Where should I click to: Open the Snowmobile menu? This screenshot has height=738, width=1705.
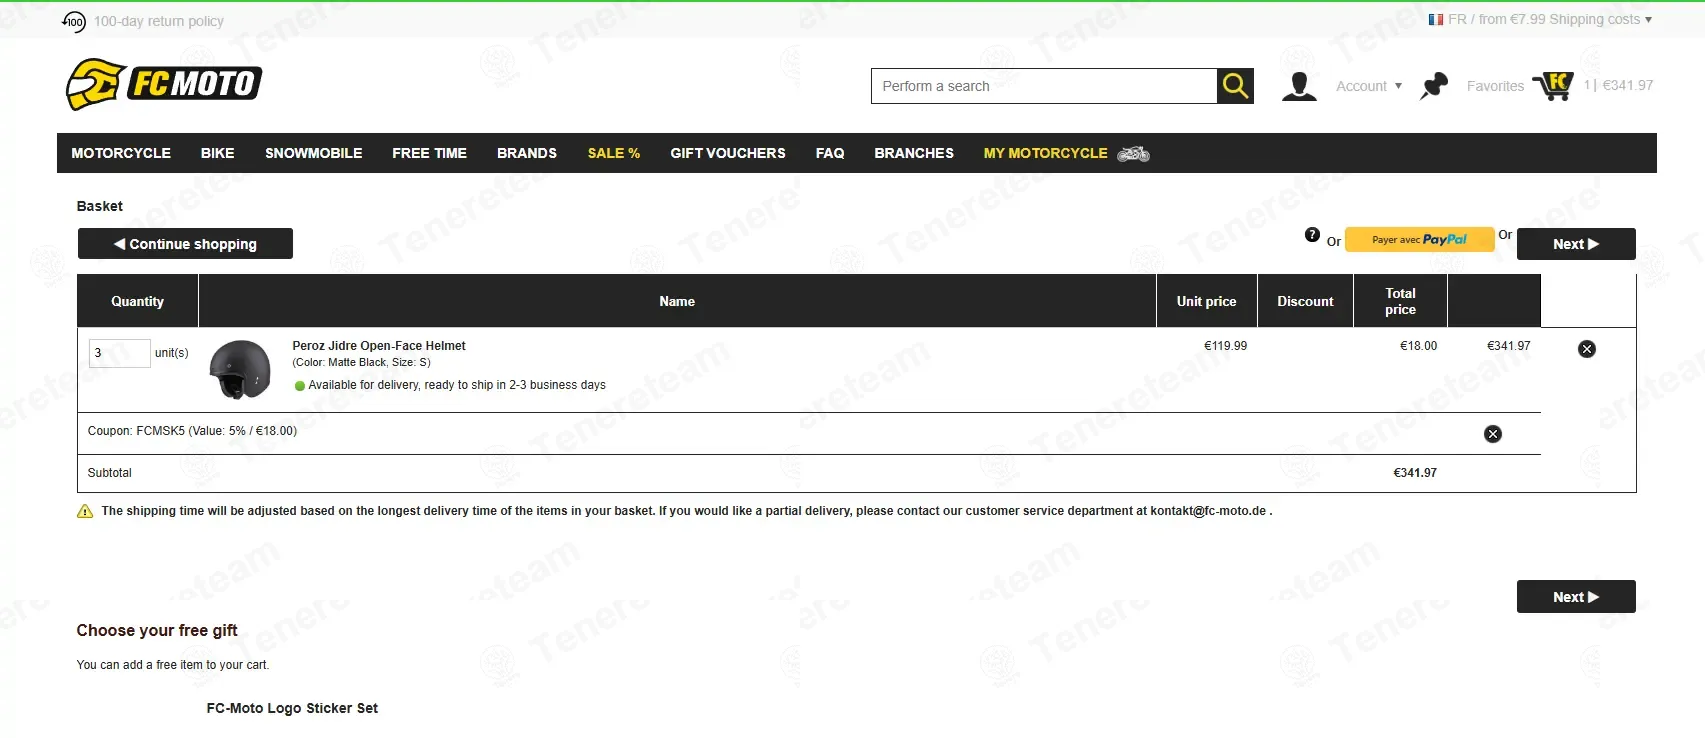point(314,153)
